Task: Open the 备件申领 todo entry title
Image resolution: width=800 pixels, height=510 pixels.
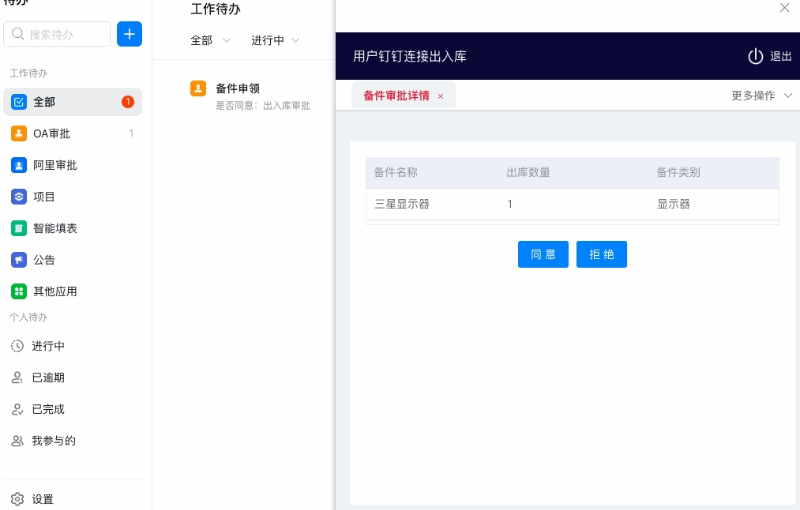Action: [x=238, y=88]
